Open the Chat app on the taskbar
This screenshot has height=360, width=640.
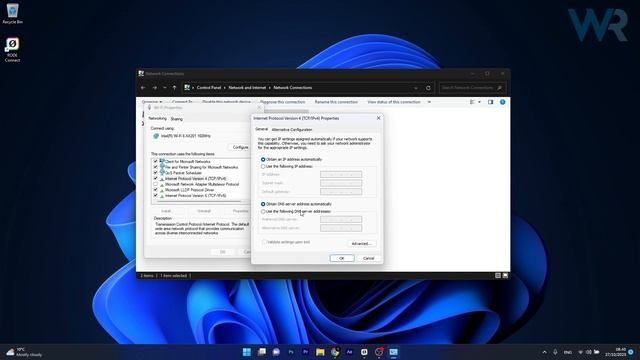[x=276, y=352]
